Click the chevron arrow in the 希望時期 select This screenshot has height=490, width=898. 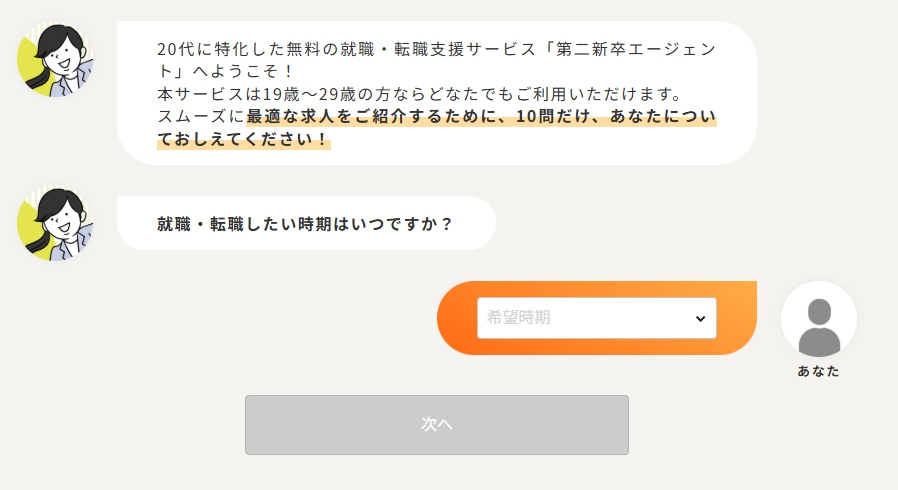coord(700,318)
